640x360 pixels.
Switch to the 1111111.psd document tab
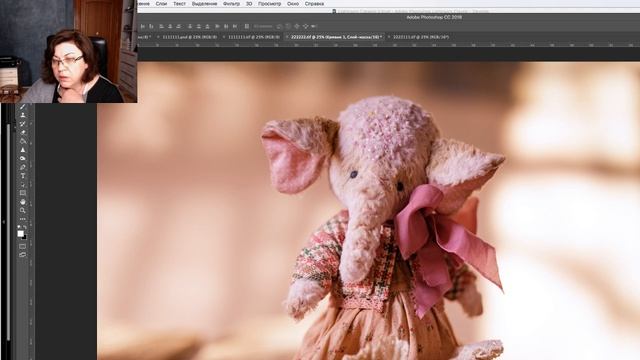pyautogui.click(x=190, y=37)
